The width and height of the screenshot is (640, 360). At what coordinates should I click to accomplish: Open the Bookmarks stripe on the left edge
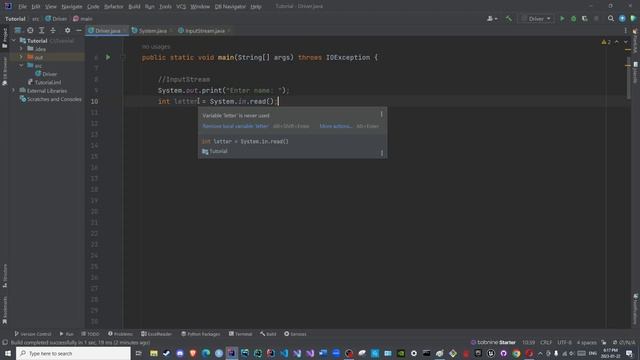coord(5,311)
